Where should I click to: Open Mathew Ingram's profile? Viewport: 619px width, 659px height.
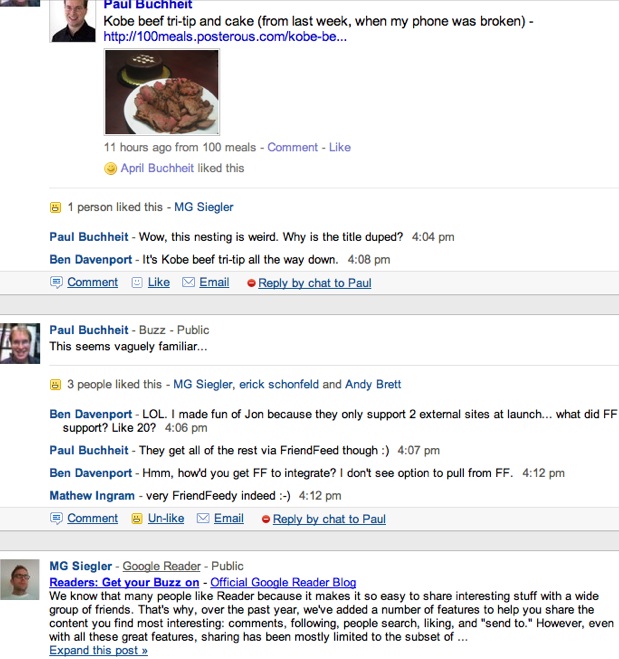click(x=92, y=494)
